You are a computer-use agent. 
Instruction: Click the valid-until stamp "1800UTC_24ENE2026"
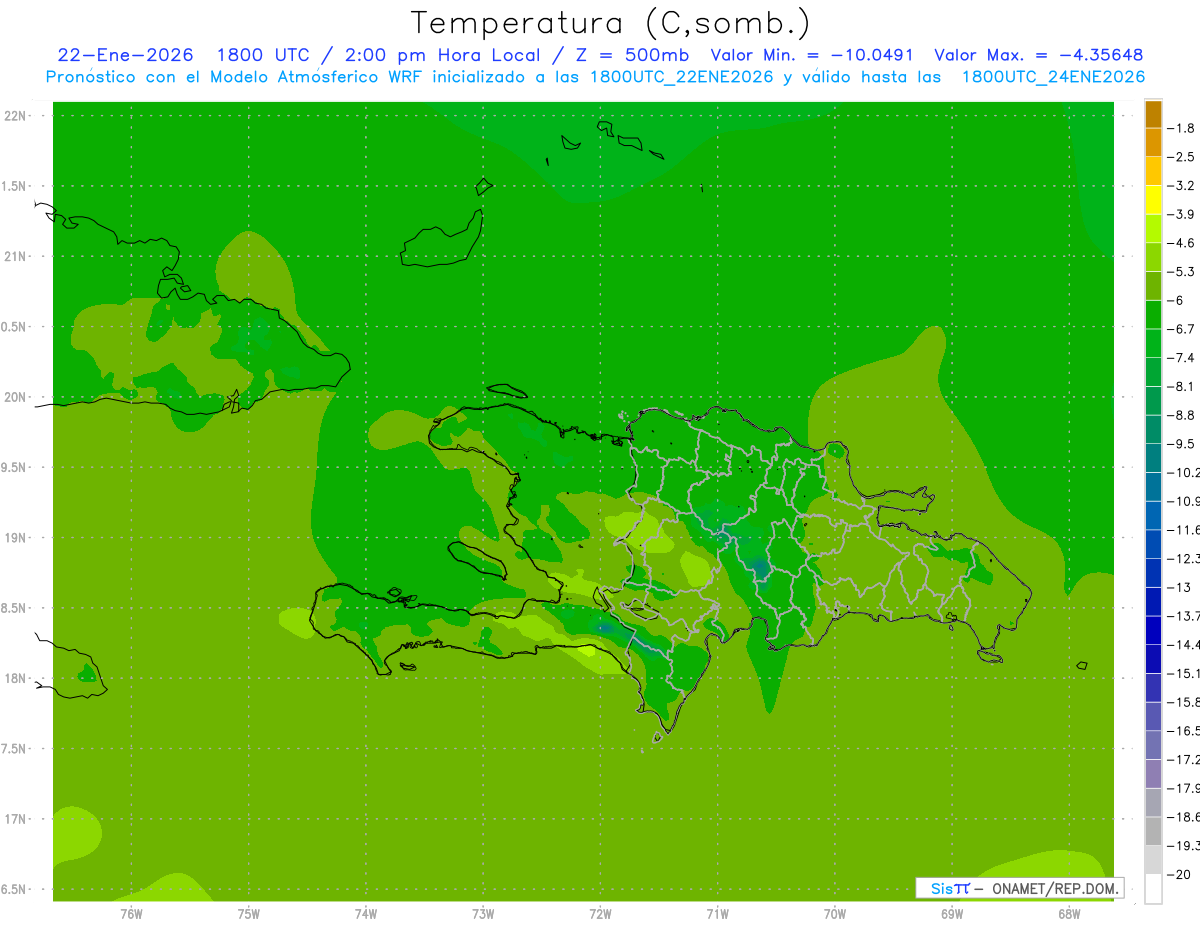(1053, 77)
